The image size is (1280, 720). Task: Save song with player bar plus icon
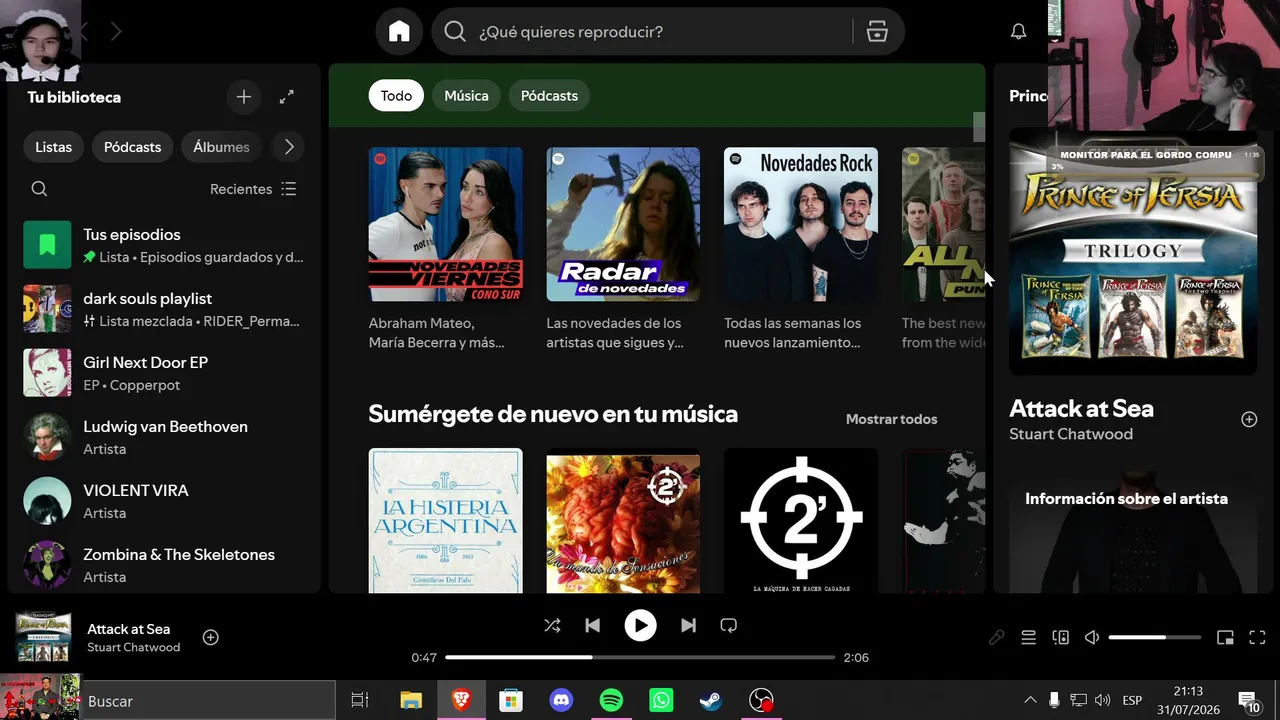click(211, 637)
